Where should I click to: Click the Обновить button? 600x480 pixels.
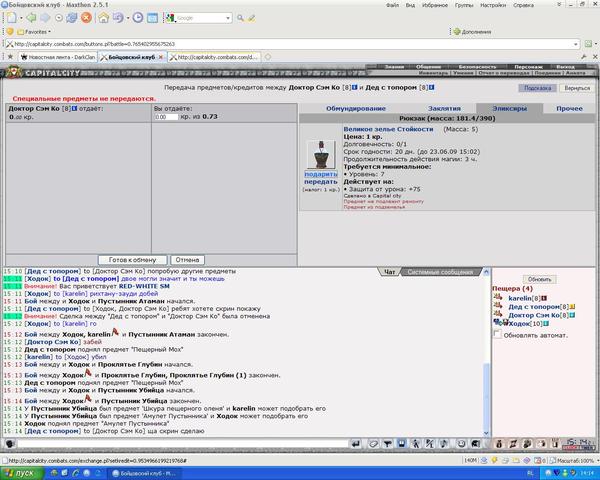(x=540, y=279)
